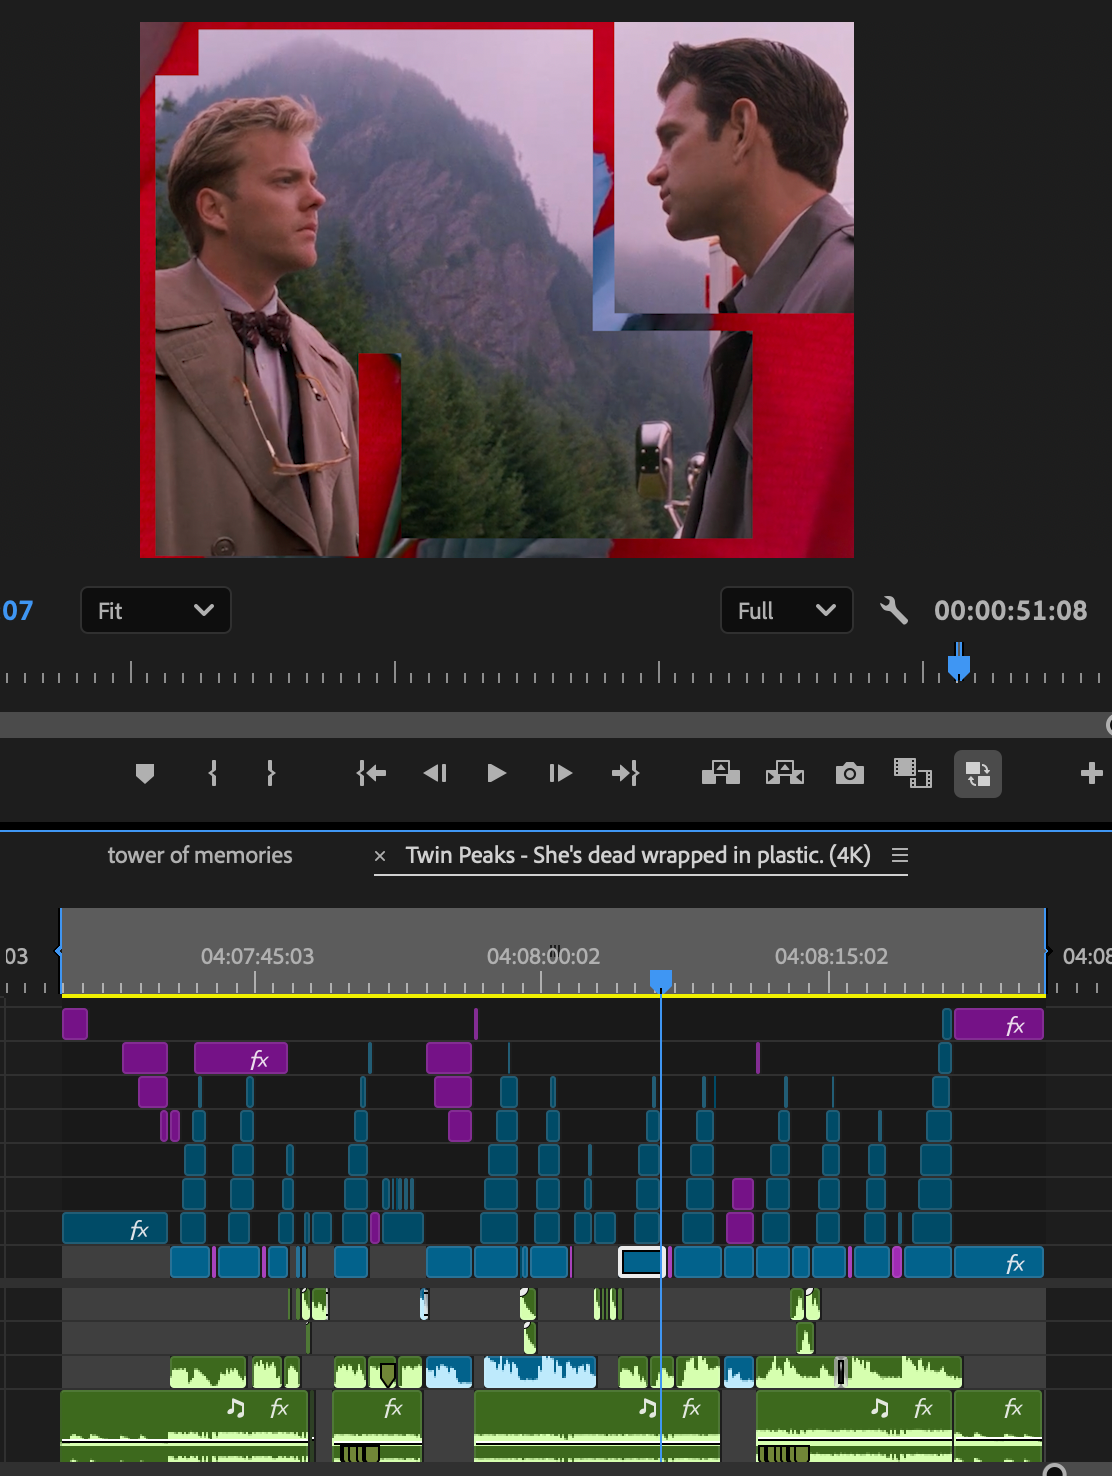This screenshot has height=1476, width=1112.
Task: Switch to tower of memories sequence tab
Action: (200, 855)
